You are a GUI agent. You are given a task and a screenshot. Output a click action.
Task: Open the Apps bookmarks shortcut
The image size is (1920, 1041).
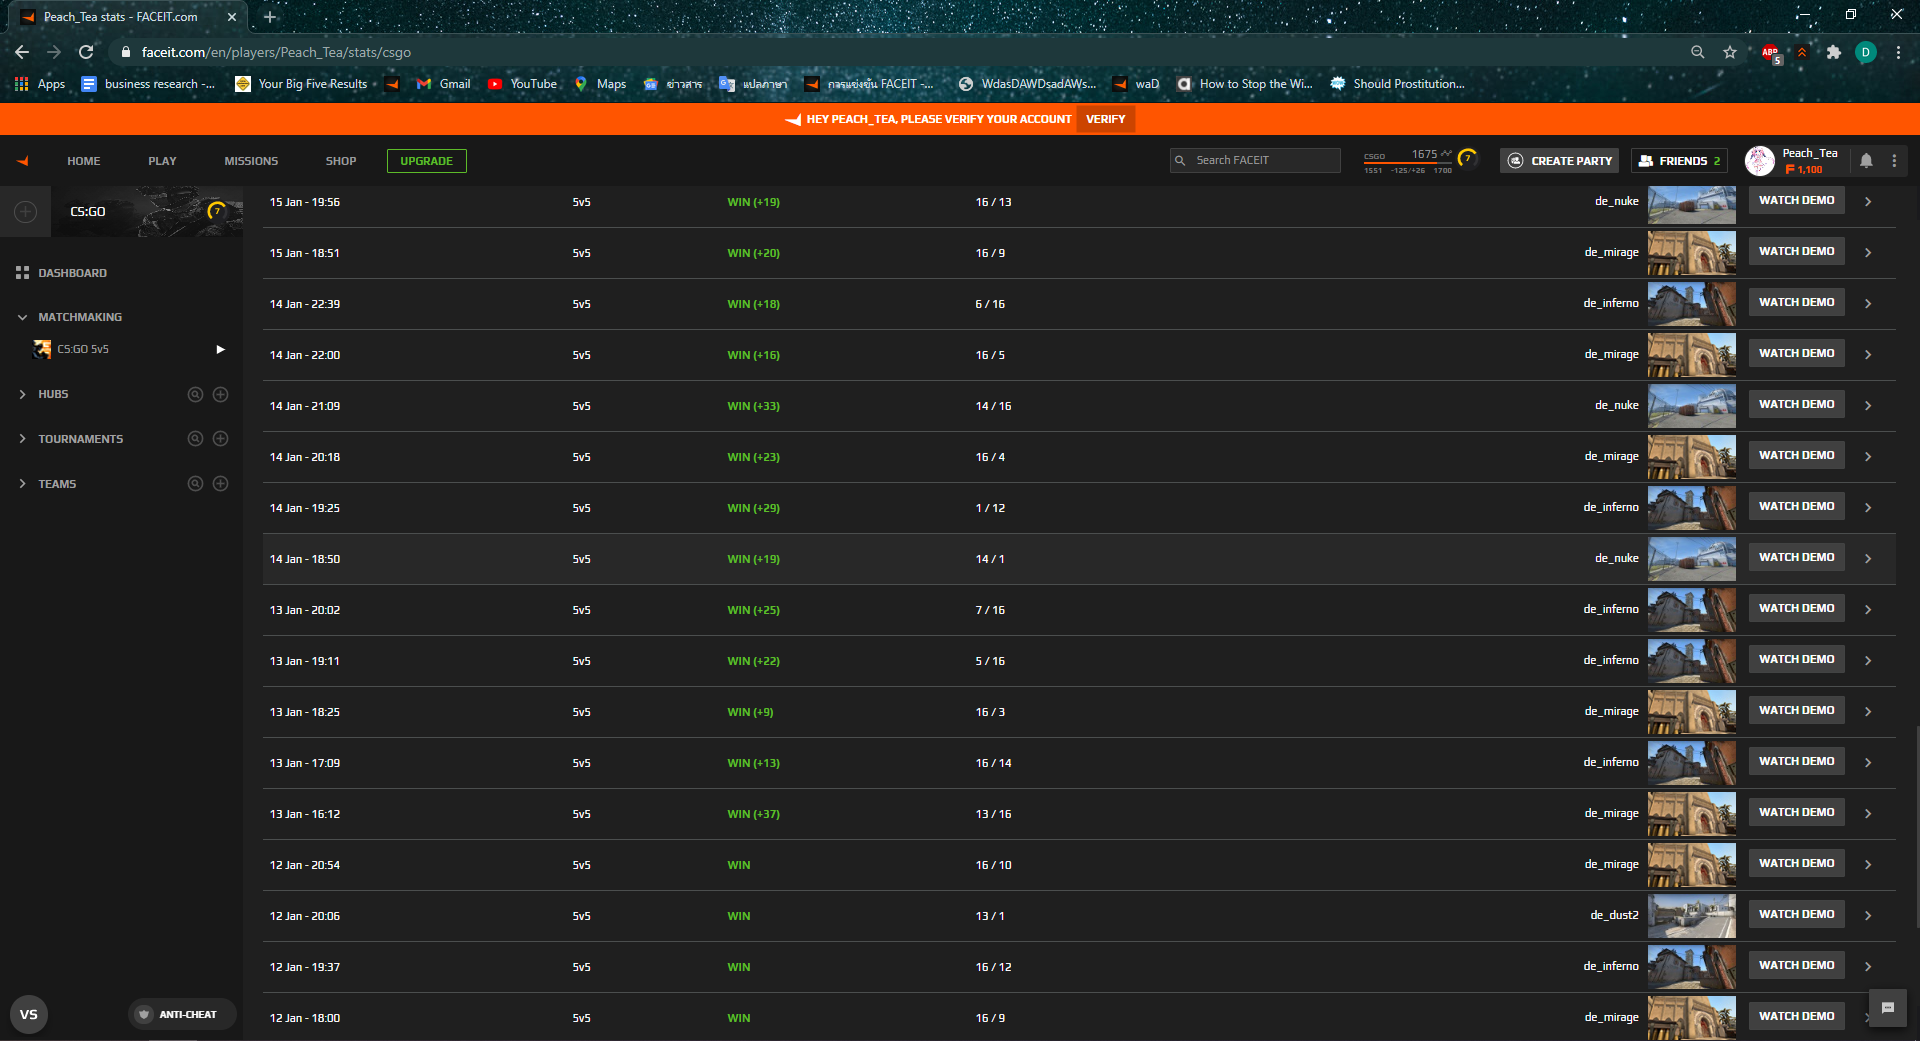point(40,84)
